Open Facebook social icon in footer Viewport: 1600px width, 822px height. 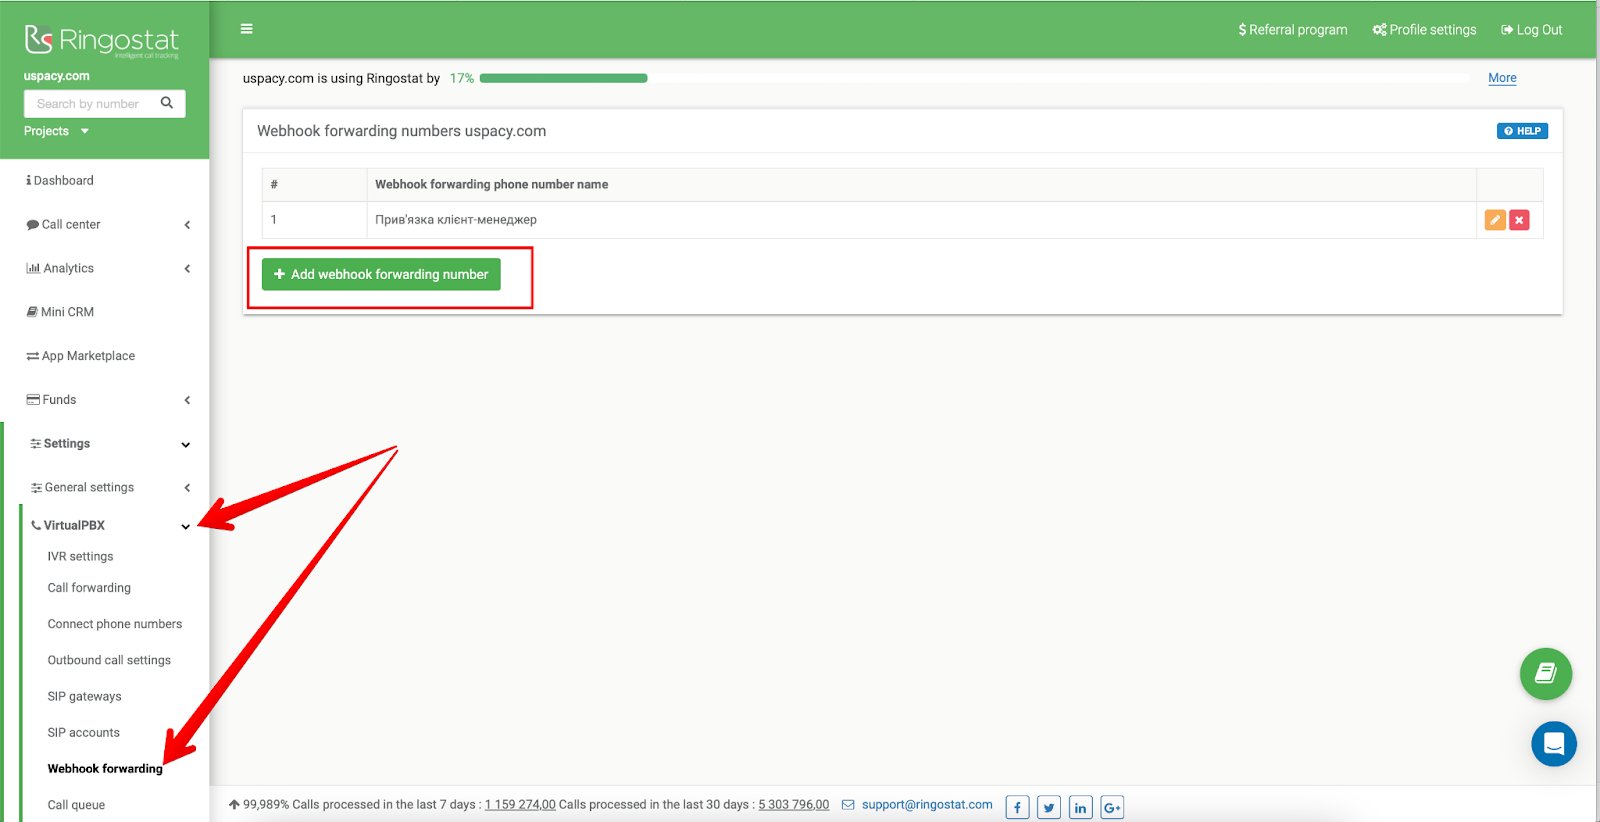pyautogui.click(x=1017, y=807)
